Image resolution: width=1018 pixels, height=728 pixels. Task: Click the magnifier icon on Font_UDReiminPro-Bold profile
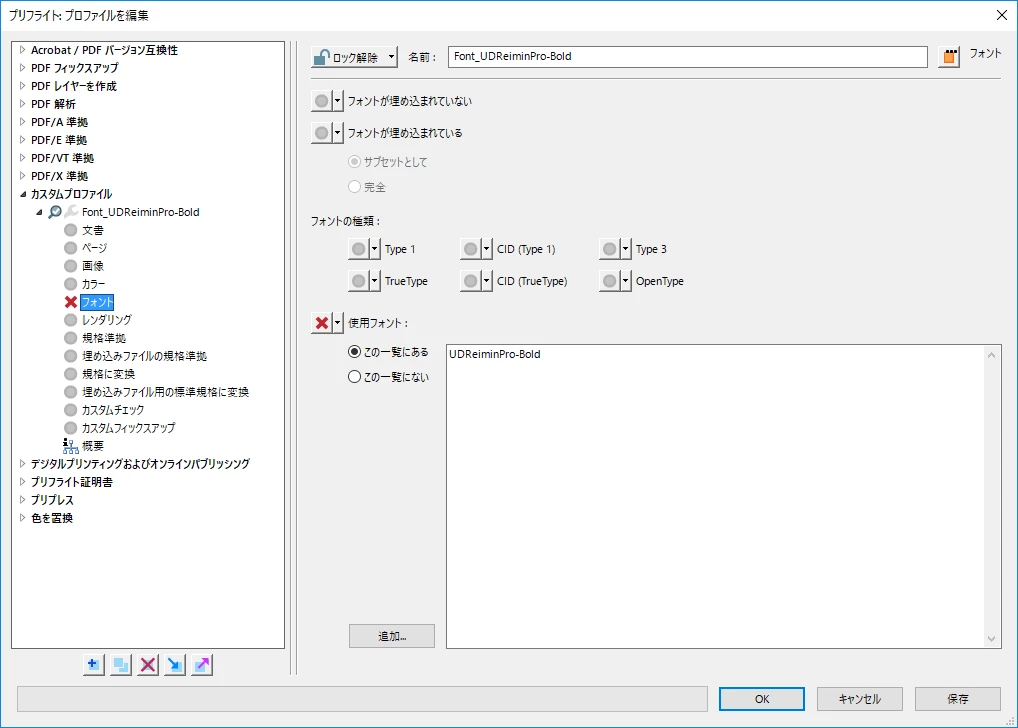55,212
